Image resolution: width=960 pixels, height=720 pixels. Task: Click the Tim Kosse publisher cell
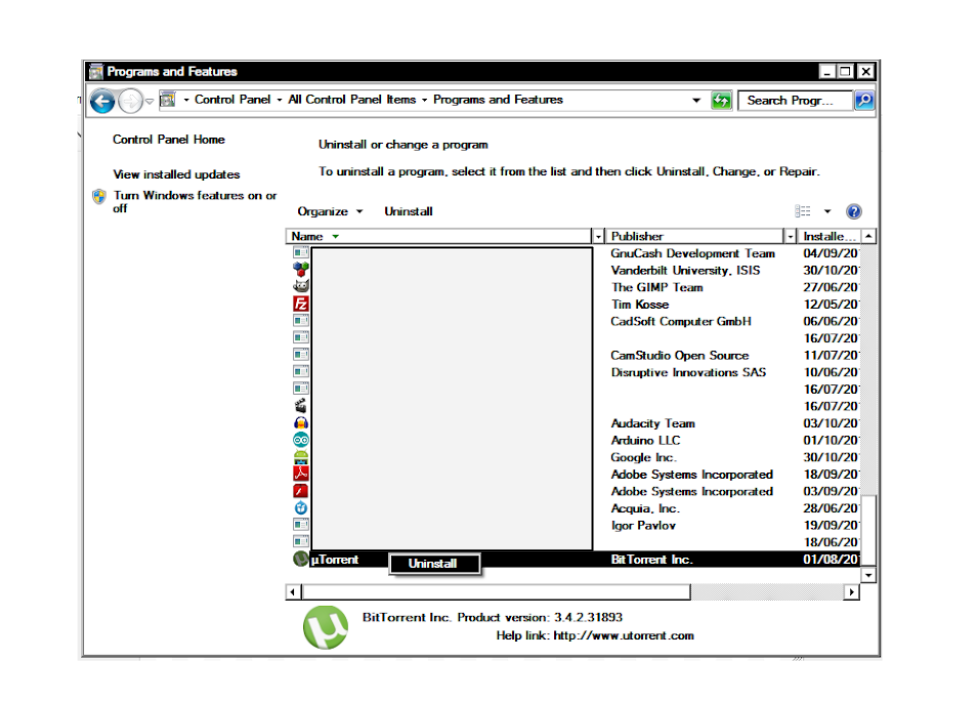[x=640, y=304]
